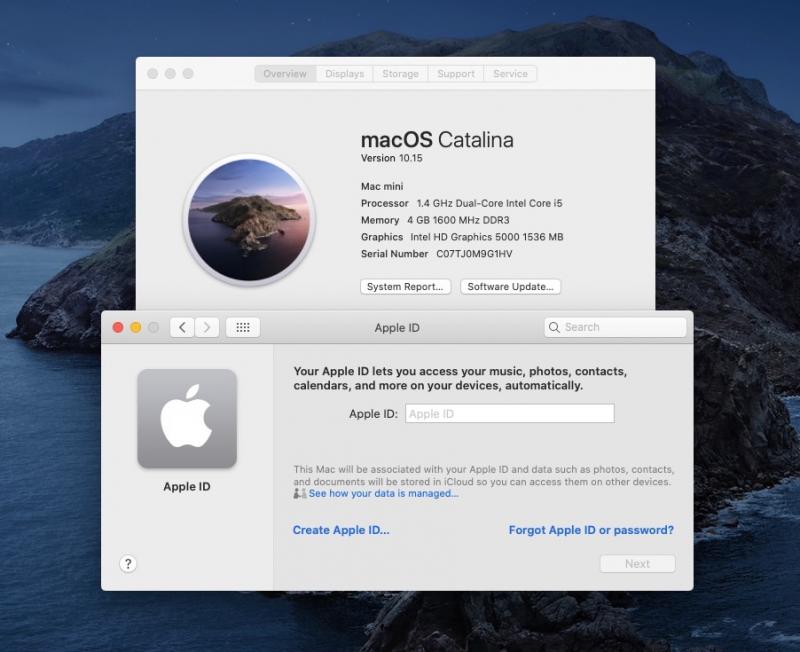Open the Service tab in About This Mac
800x652 pixels.
(x=510, y=74)
